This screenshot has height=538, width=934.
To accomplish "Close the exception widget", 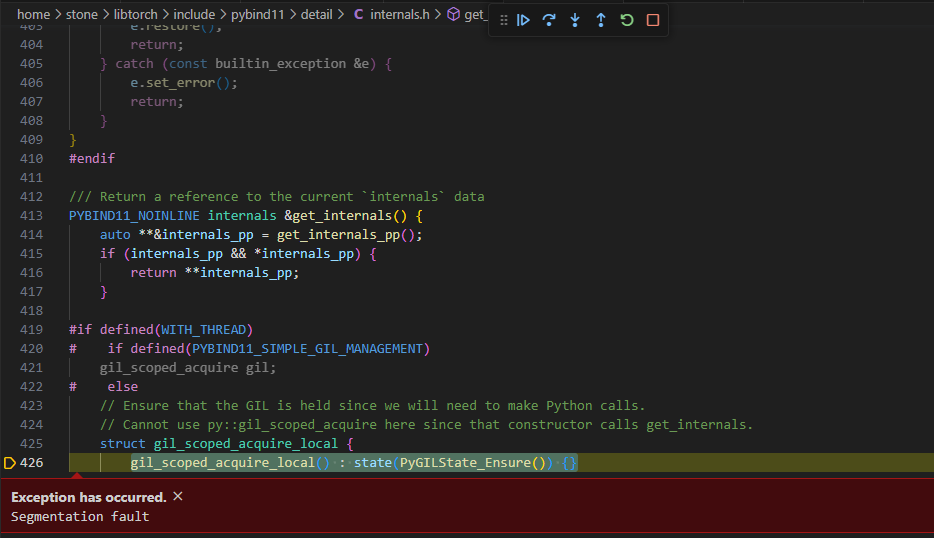I will click(x=178, y=496).
